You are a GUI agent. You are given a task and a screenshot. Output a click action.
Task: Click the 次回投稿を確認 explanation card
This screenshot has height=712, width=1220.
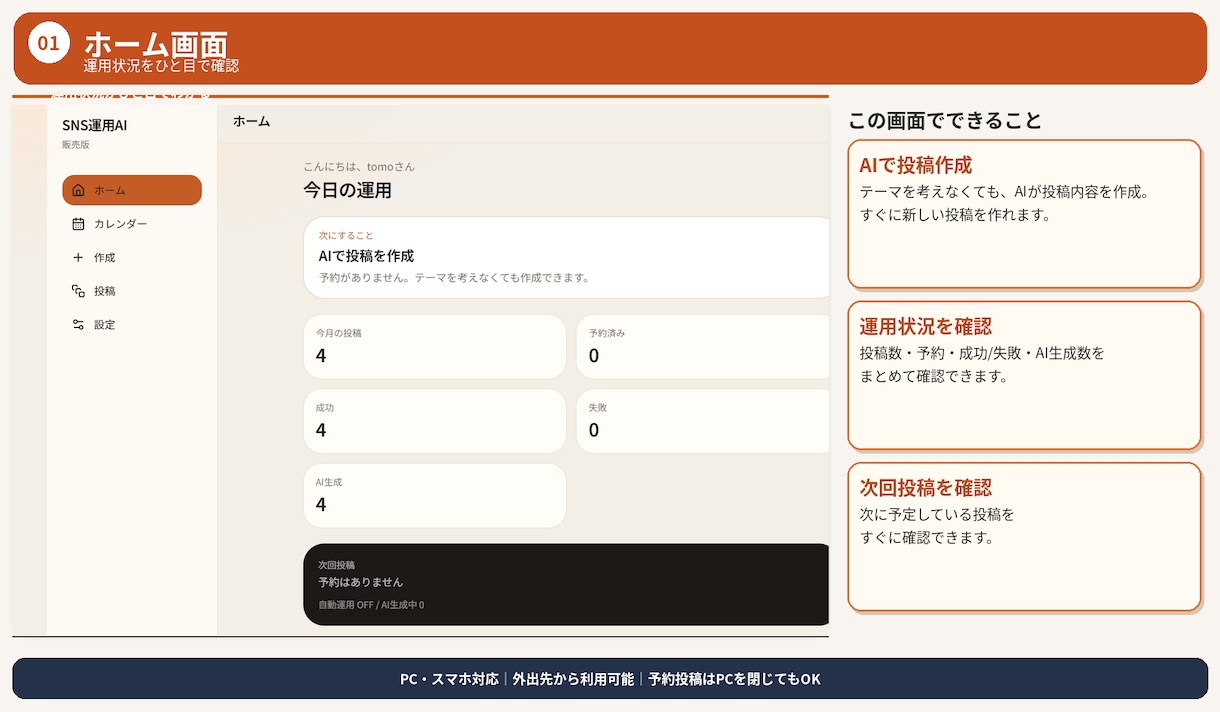pos(1024,537)
